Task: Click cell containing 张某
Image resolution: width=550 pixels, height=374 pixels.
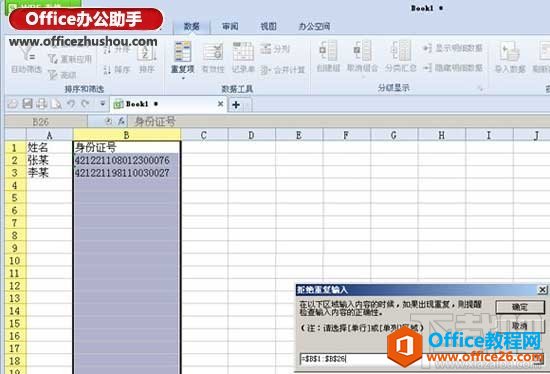Action: click(x=49, y=160)
